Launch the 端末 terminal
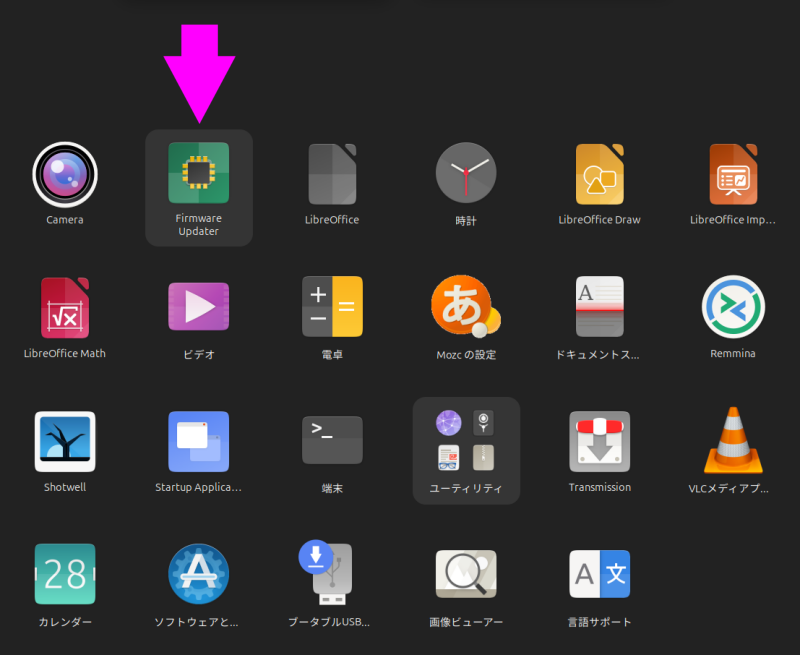800x655 pixels. 332,440
